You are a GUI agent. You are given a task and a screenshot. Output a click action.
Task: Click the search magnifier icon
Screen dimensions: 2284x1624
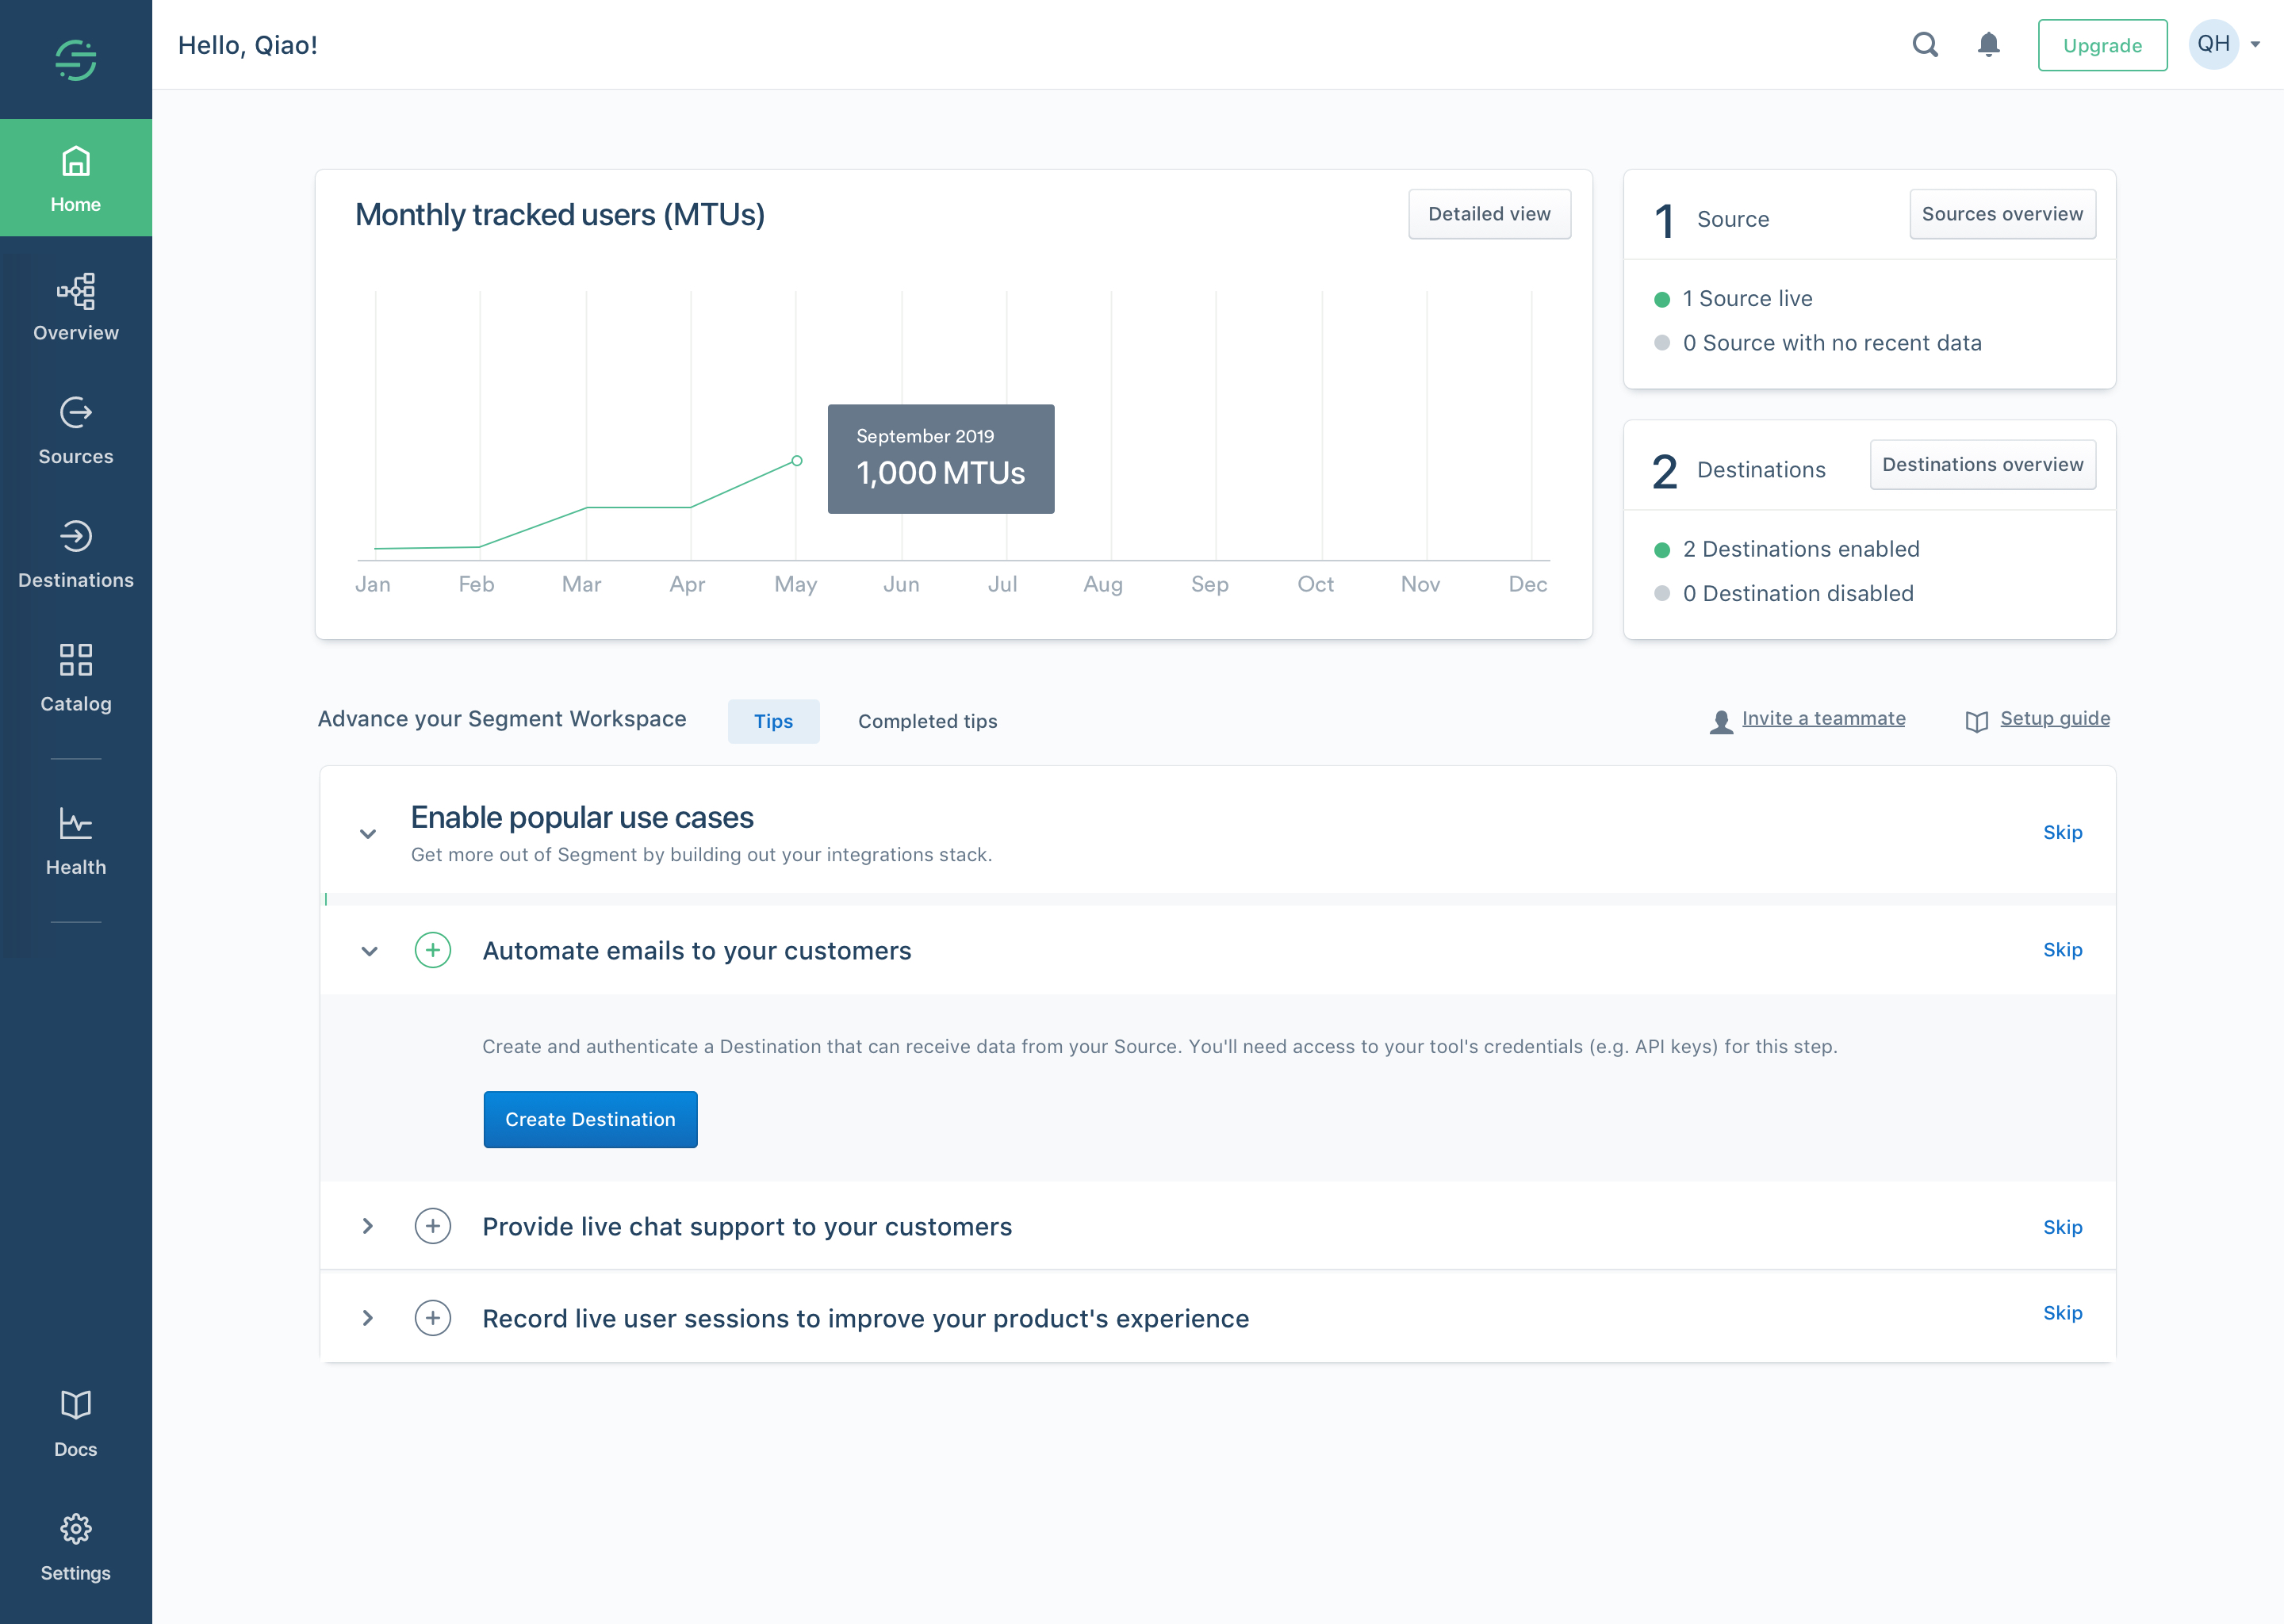(1925, 45)
